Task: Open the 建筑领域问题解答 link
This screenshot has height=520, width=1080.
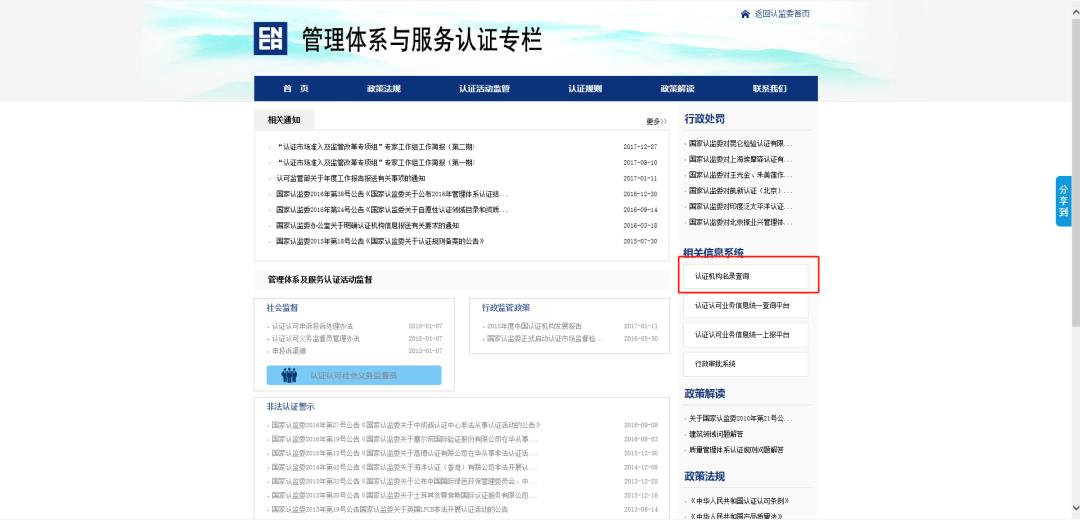Action: [716, 435]
